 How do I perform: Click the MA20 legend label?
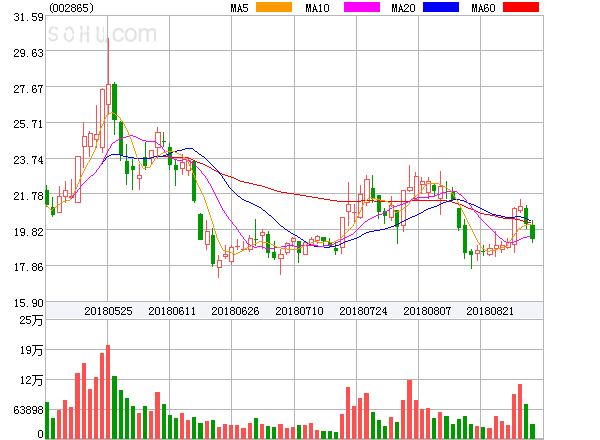pos(403,8)
